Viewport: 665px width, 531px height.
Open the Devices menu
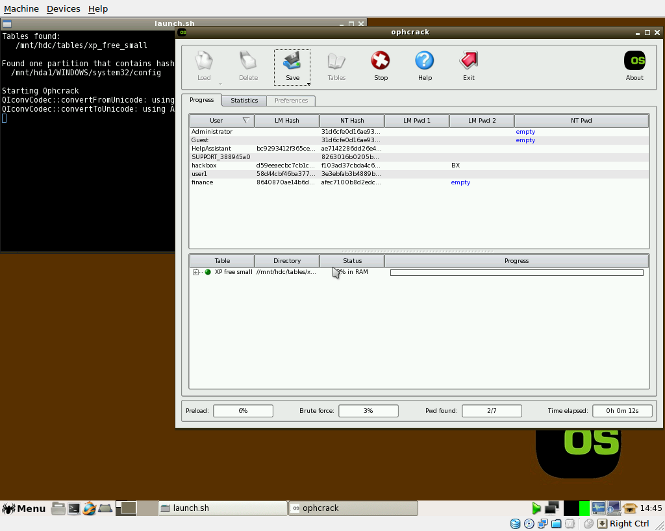pyautogui.click(x=63, y=9)
